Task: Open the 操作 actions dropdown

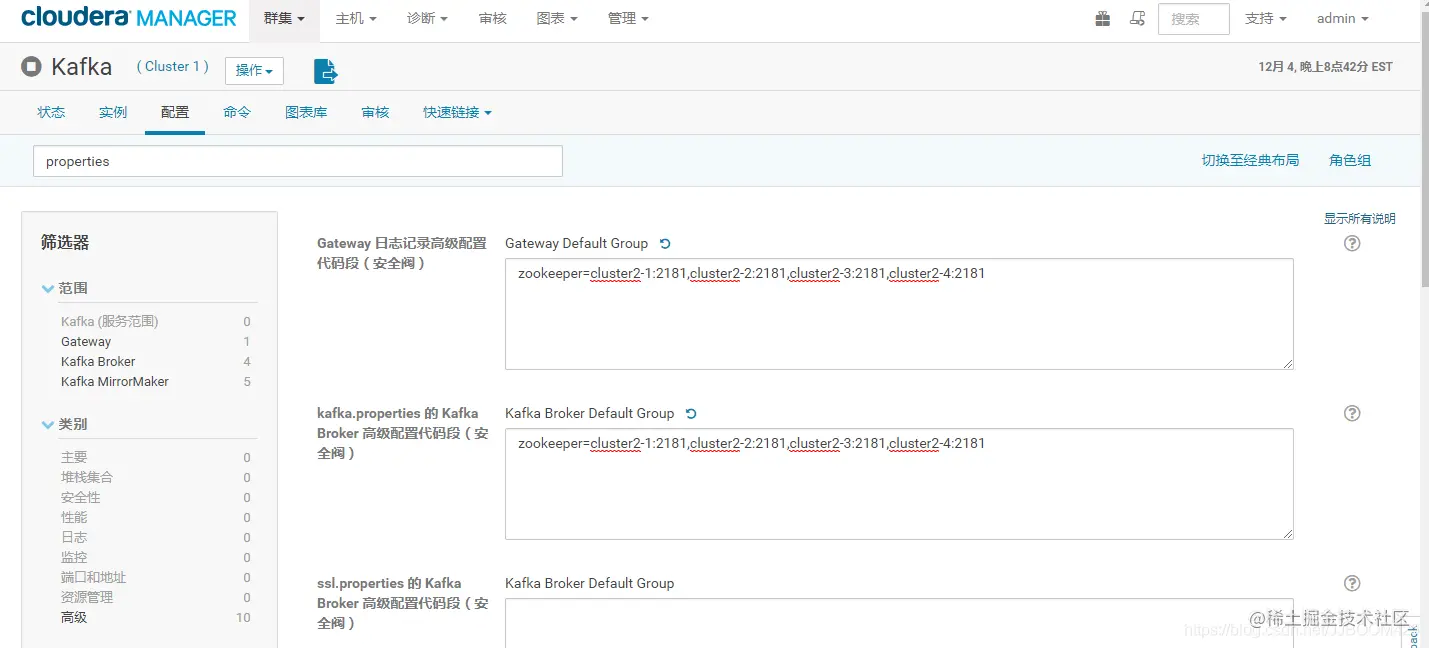Action: [x=254, y=70]
